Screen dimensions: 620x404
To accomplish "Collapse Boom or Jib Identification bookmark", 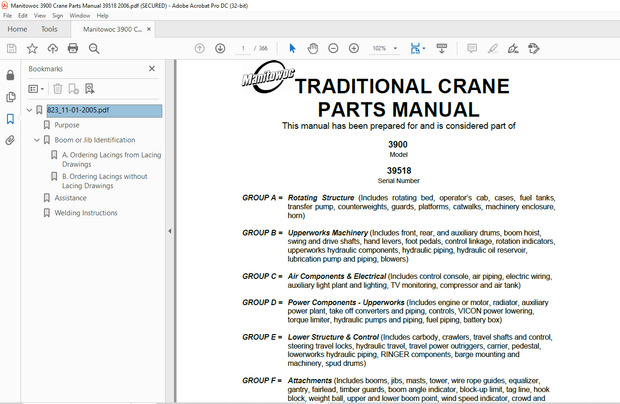I will [x=37, y=140].
